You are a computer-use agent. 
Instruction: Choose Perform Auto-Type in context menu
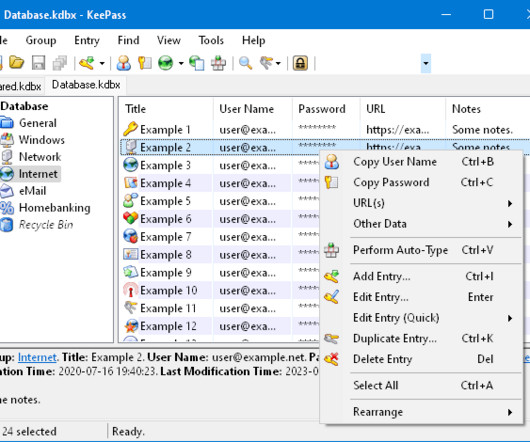tap(421, 250)
